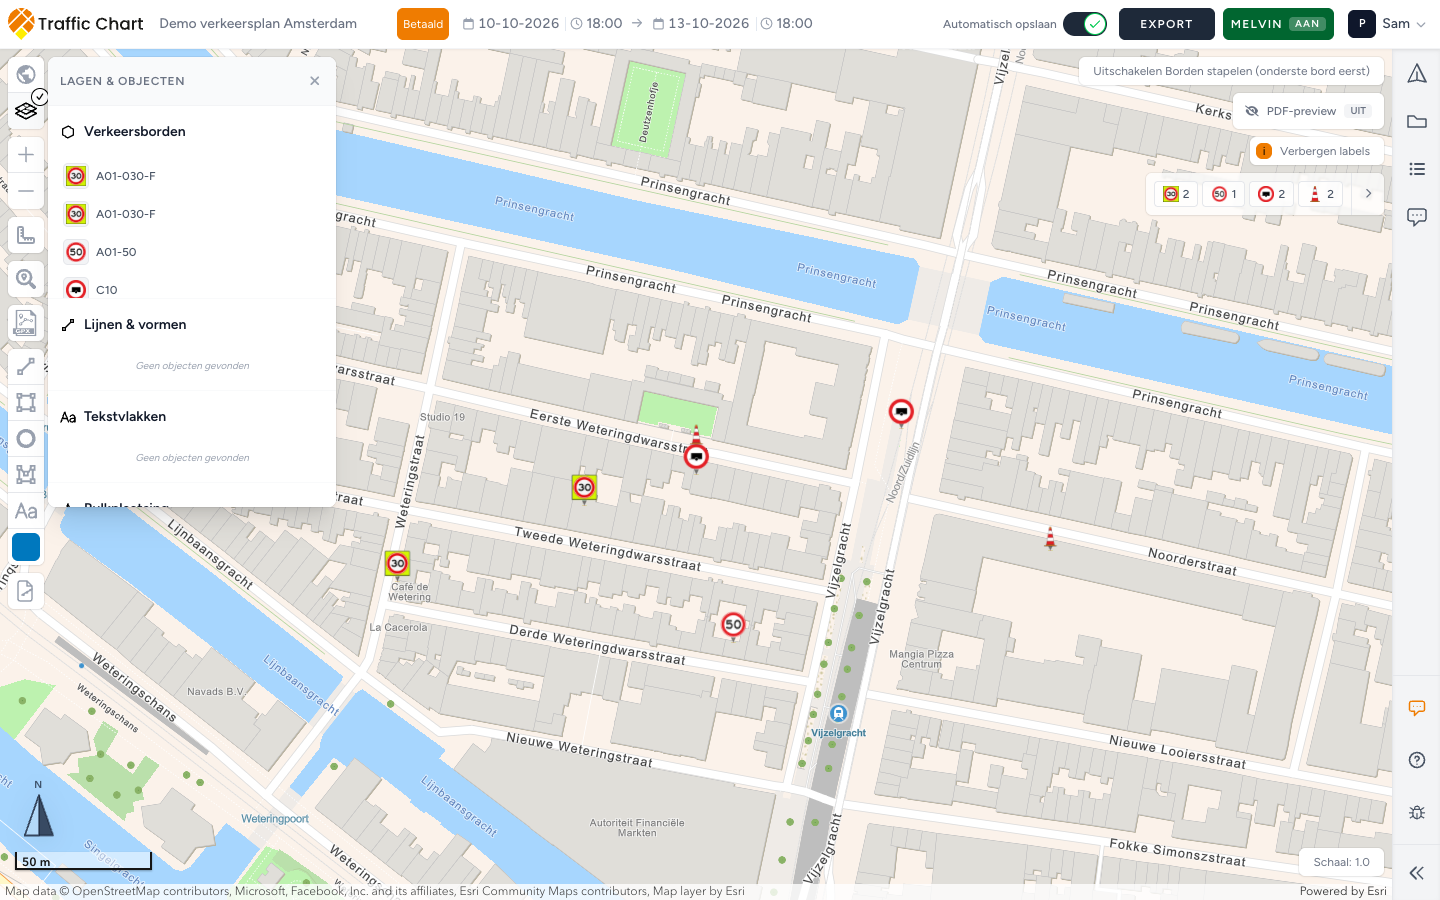Toggle the layers and objects panel icon
This screenshot has height=900, width=1440.
tap(26, 111)
